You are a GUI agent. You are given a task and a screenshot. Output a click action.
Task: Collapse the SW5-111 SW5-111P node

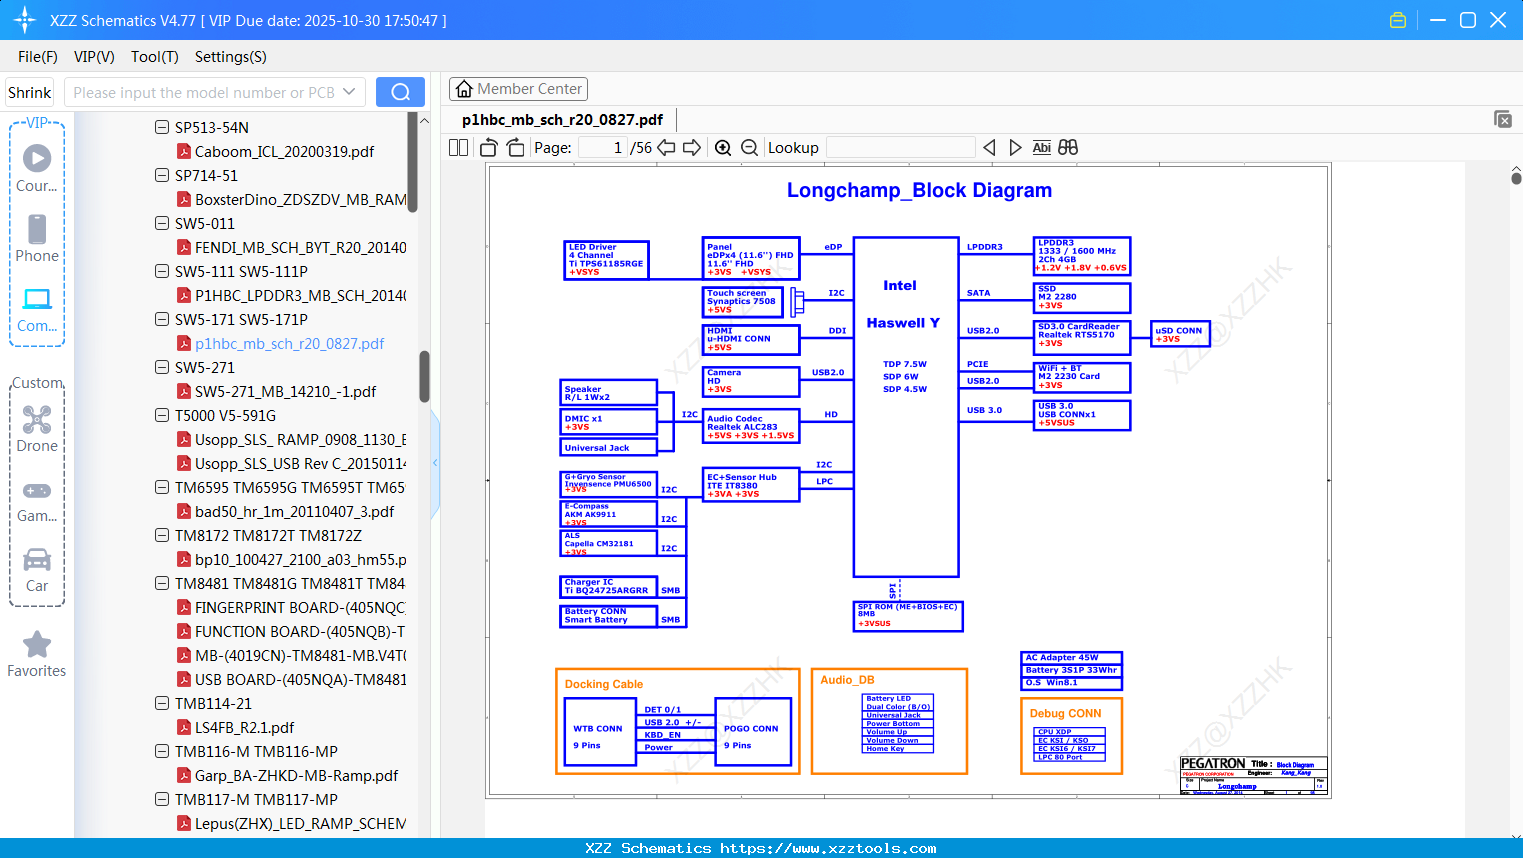(x=162, y=271)
